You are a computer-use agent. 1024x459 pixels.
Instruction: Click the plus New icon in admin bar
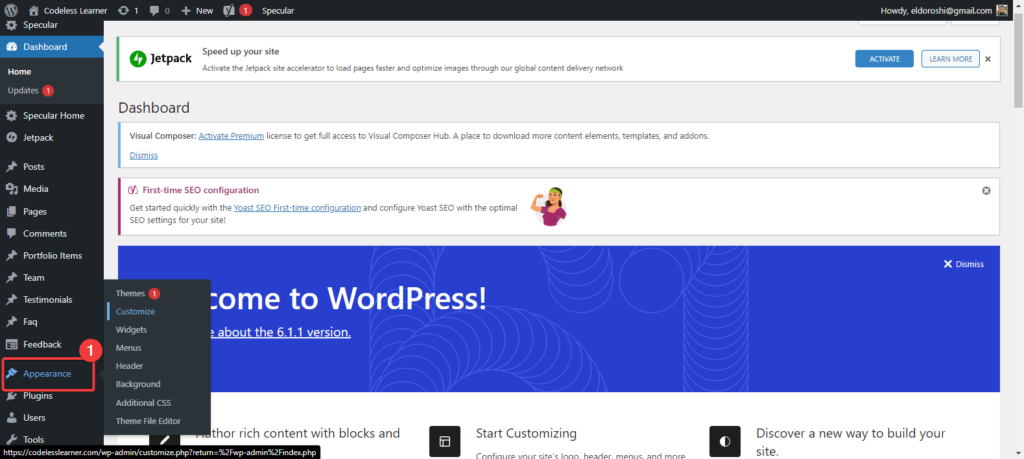[x=185, y=10]
